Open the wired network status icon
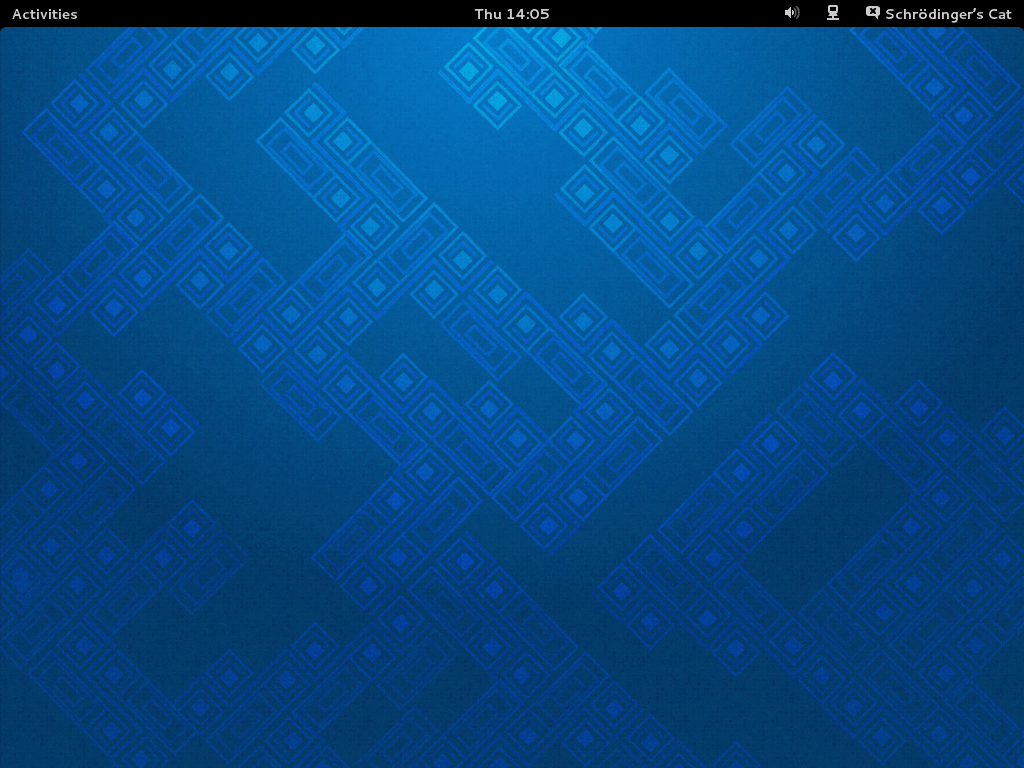The height and width of the screenshot is (768, 1024). click(832, 13)
